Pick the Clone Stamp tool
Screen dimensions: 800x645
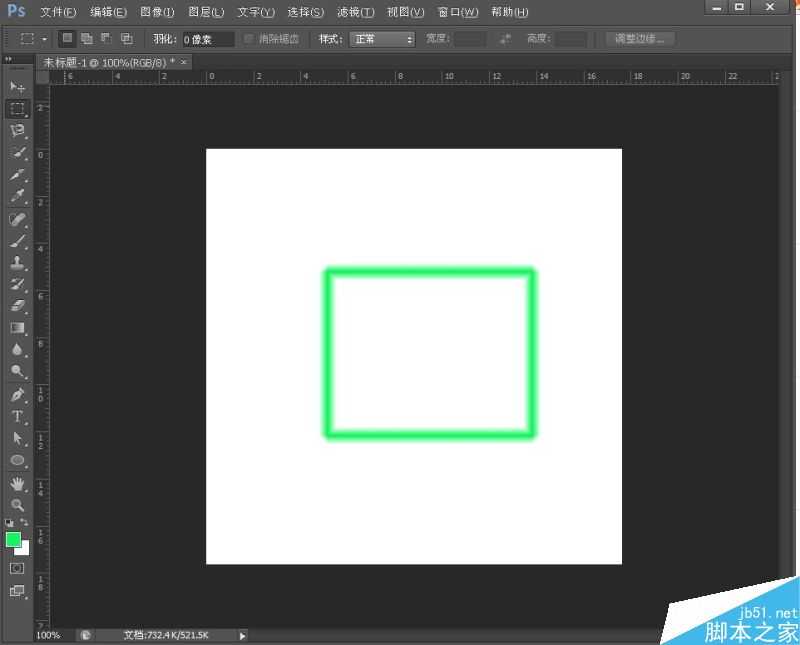coord(17,263)
